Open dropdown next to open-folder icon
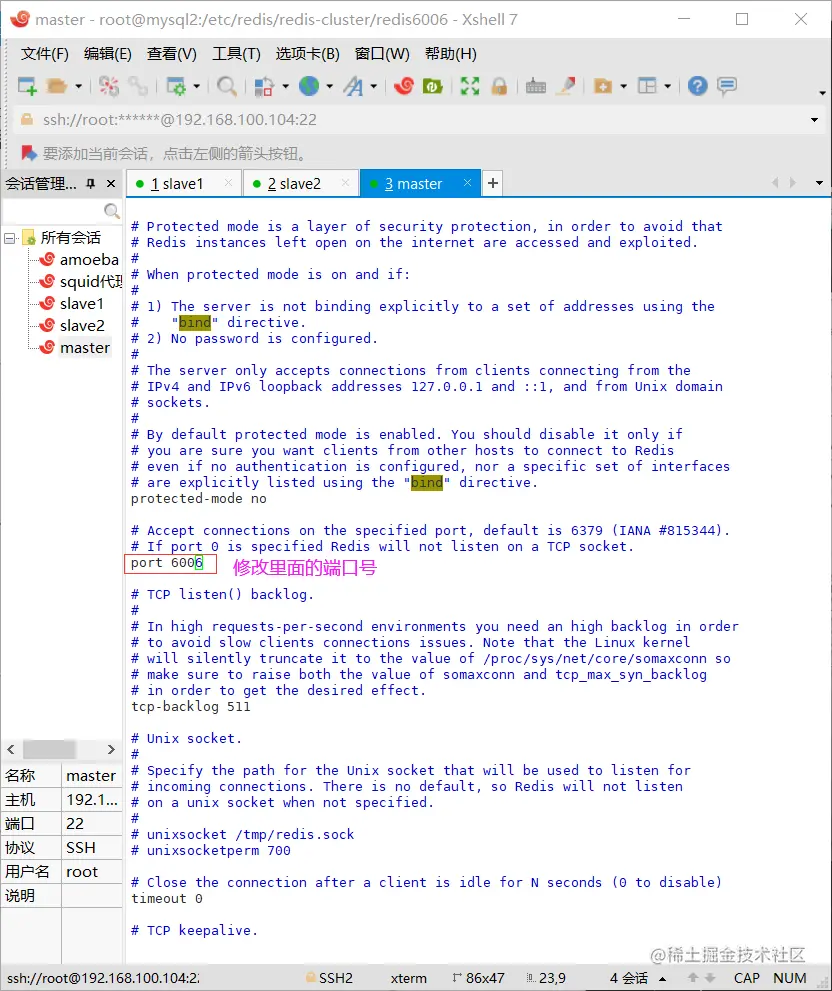Image resolution: width=832 pixels, height=991 pixels. tap(78, 86)
